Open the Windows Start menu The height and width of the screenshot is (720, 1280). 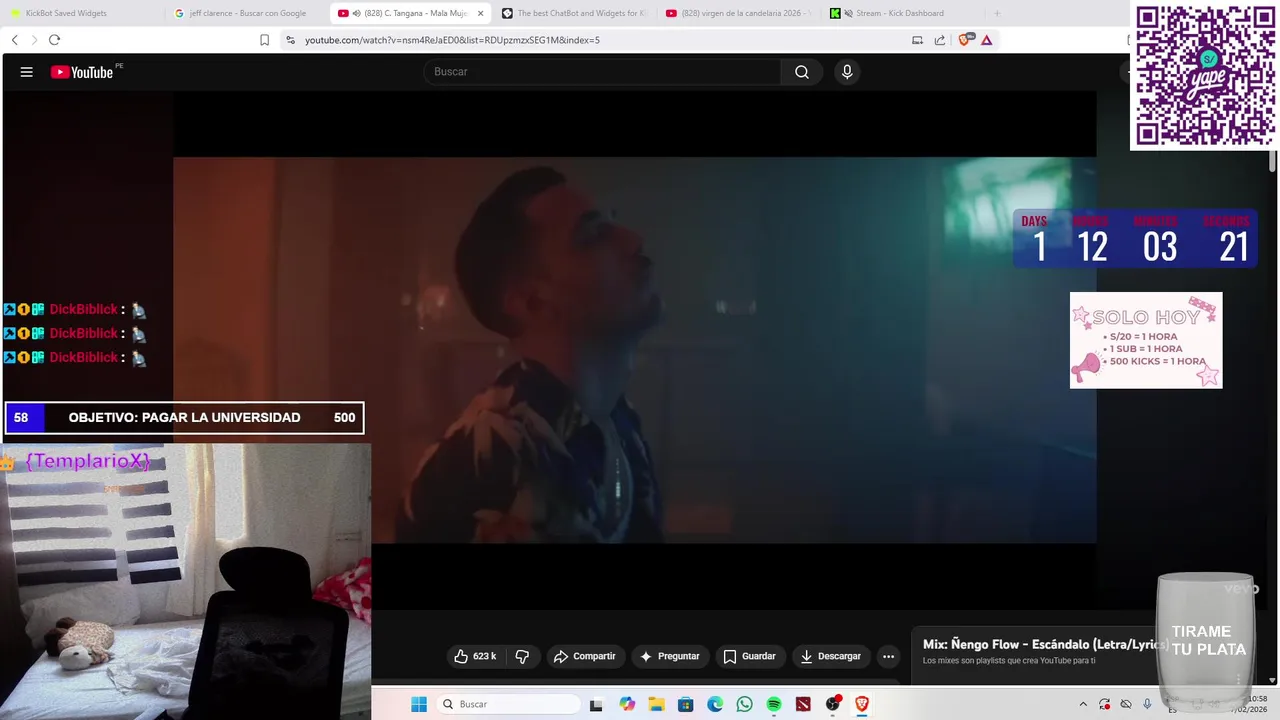pos(418,704)
